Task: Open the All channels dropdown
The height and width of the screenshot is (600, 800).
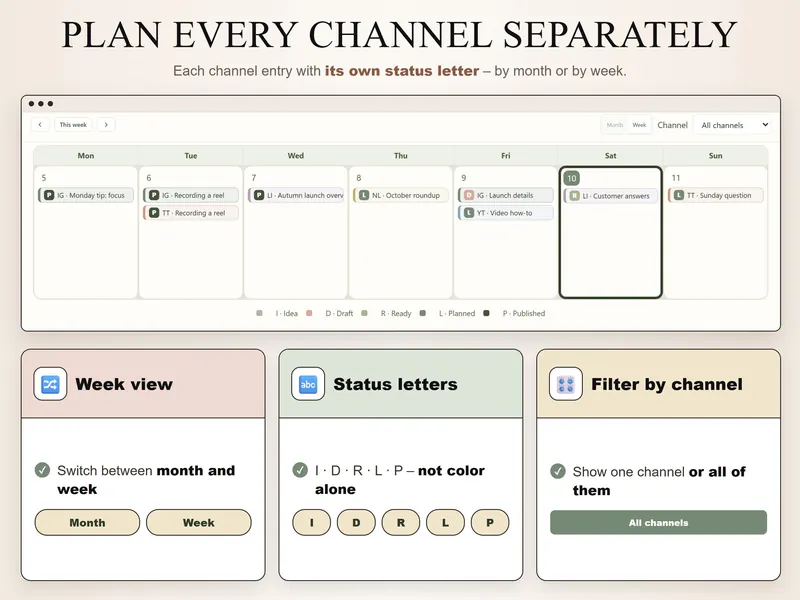Action: click(x=734, y=125)
